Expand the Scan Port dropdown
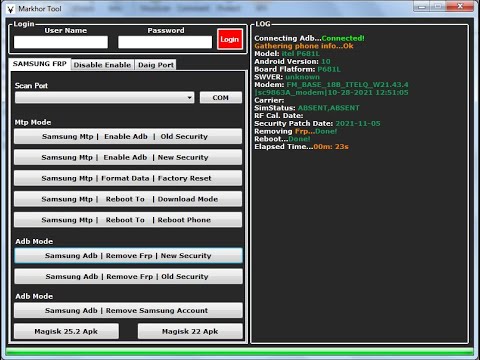 (x=105, y=98)
